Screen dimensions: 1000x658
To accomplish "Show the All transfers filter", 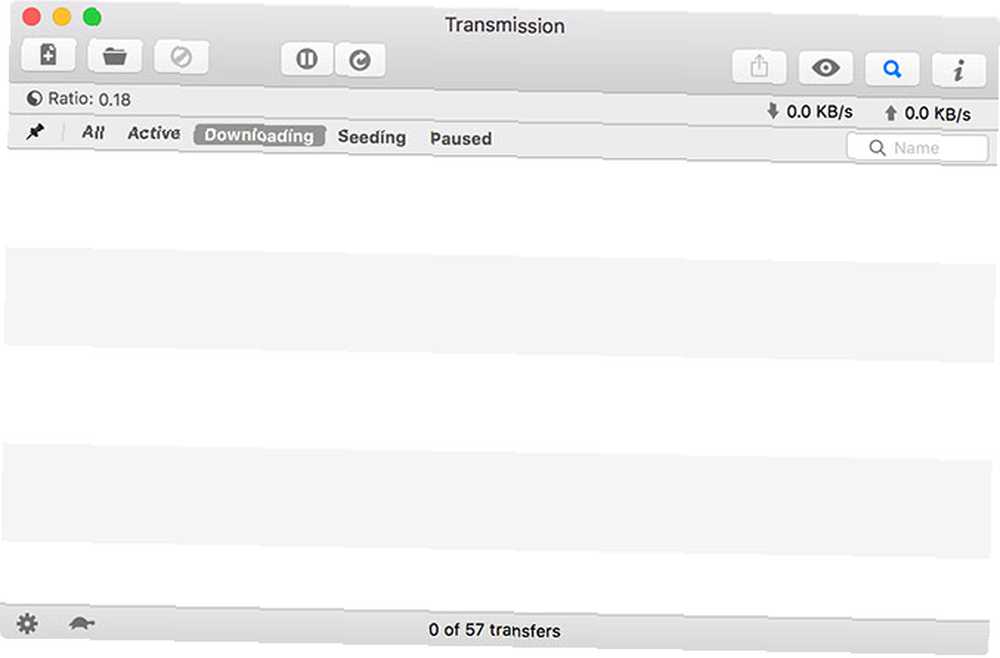I will click(x=93, y=132).
